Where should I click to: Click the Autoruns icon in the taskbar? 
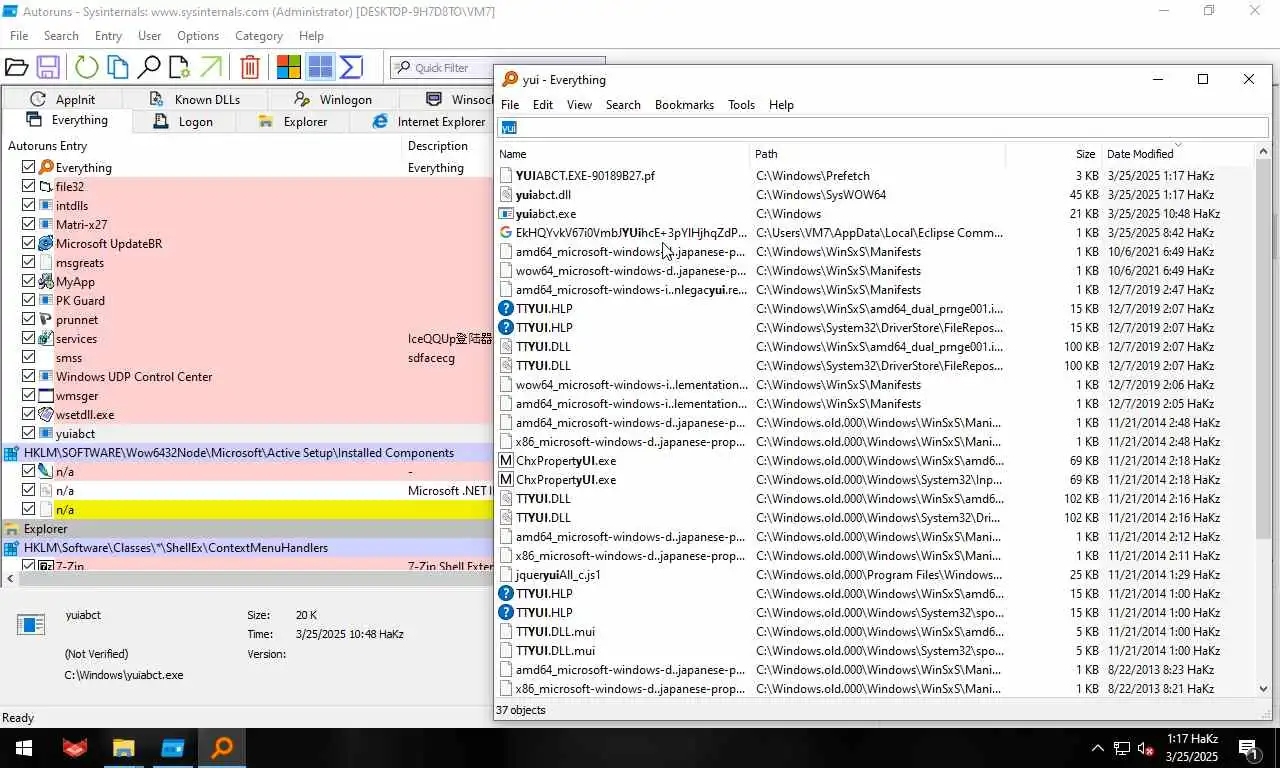click(x=173, y=748)
